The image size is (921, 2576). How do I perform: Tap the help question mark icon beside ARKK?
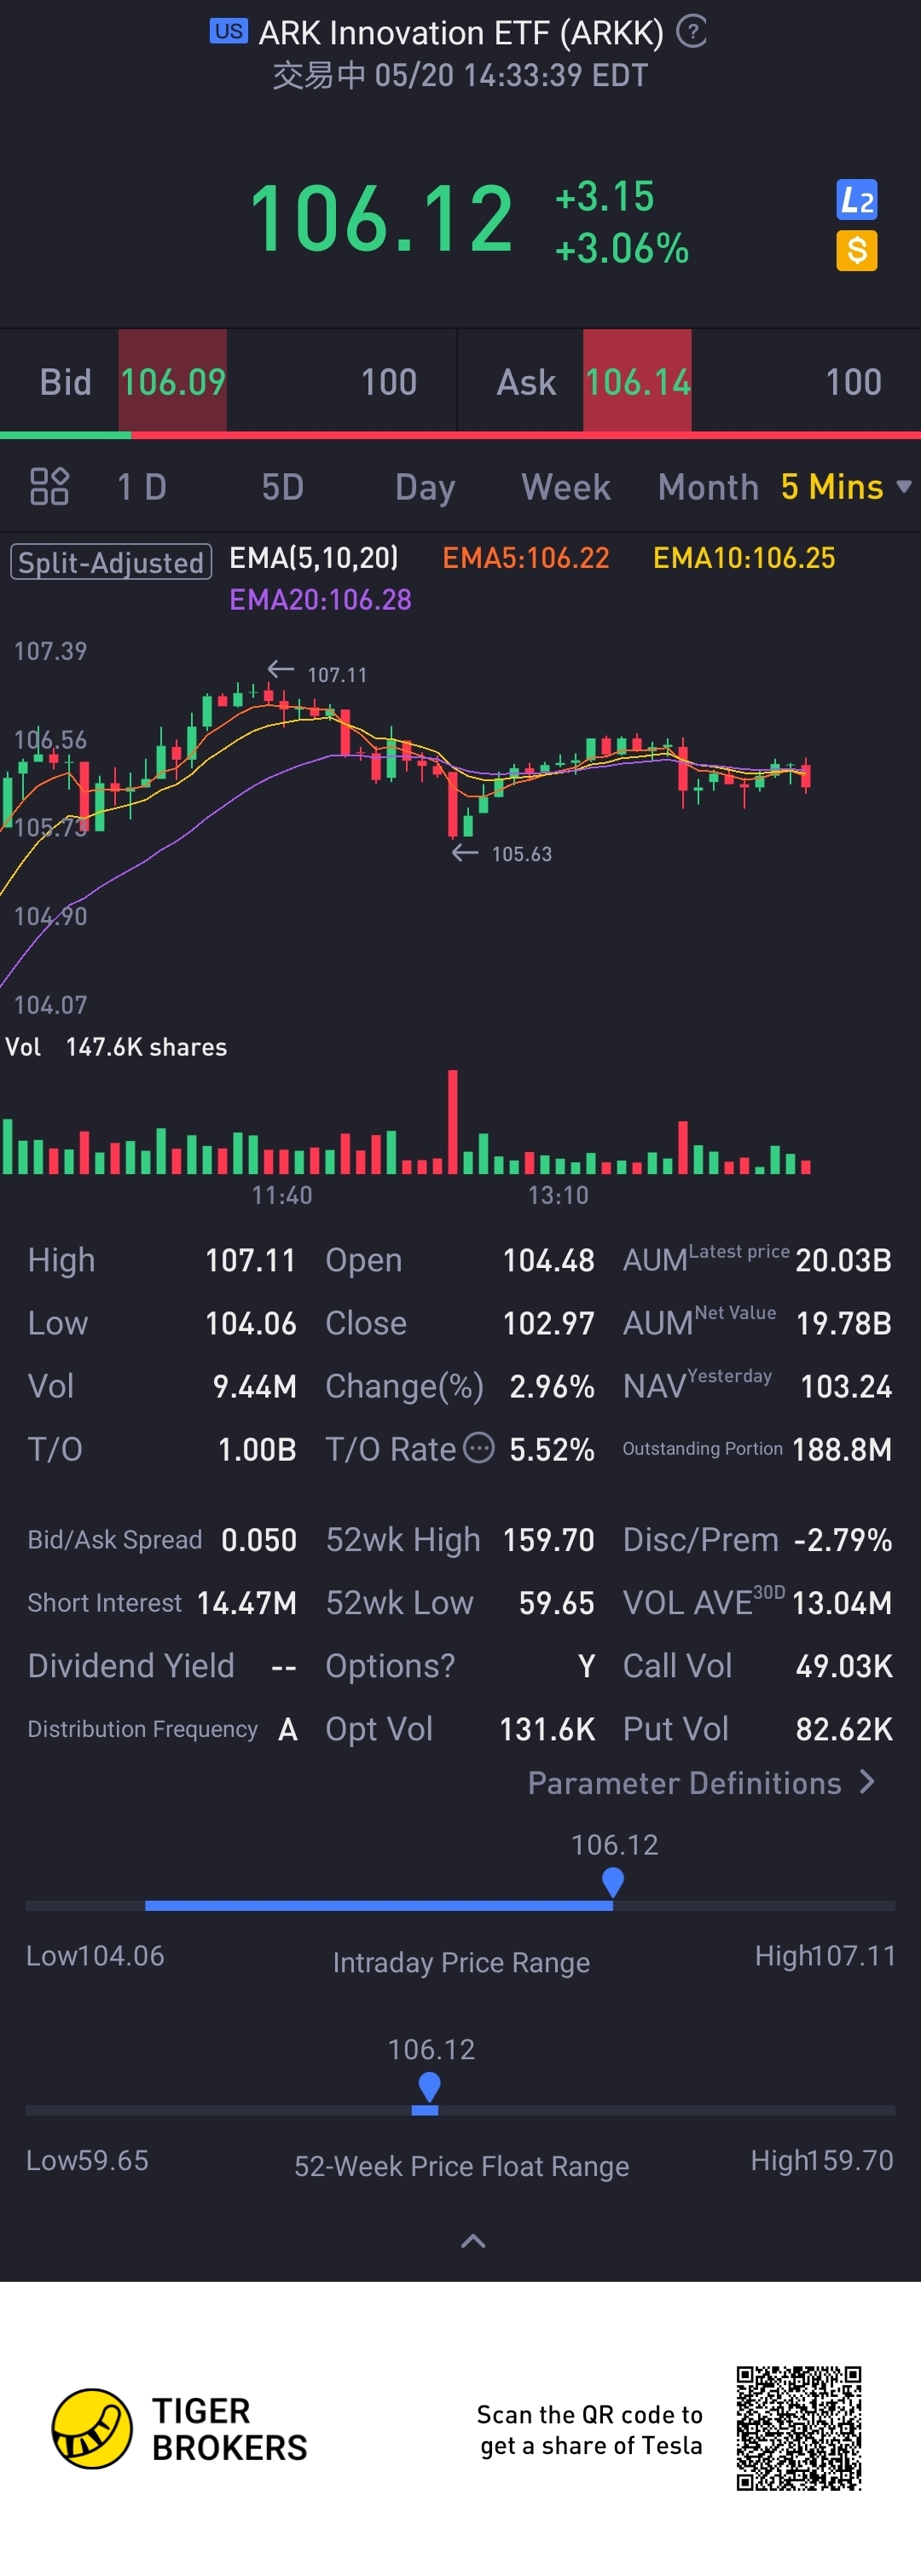tap(691, 32)
